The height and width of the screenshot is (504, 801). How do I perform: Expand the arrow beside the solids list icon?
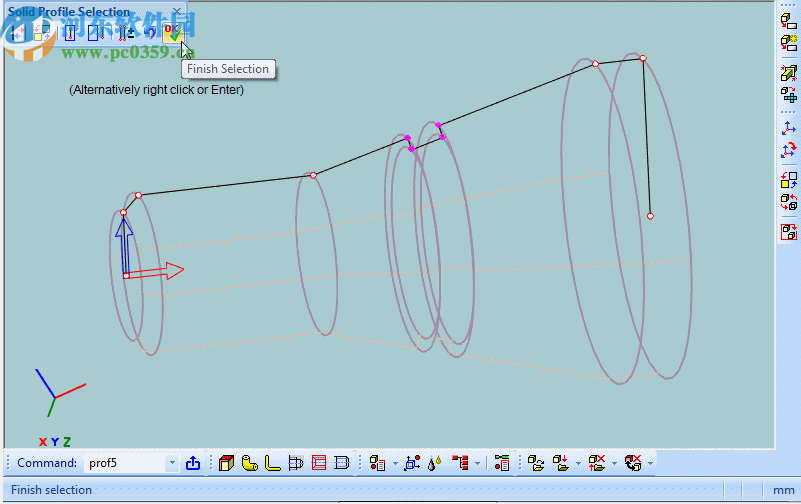pos(395,464)
